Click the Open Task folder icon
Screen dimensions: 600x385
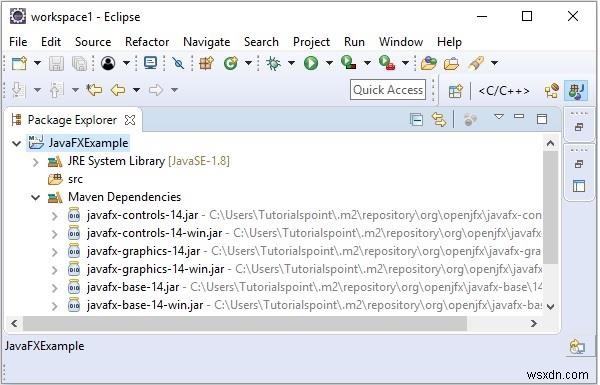tap(452, 63)
